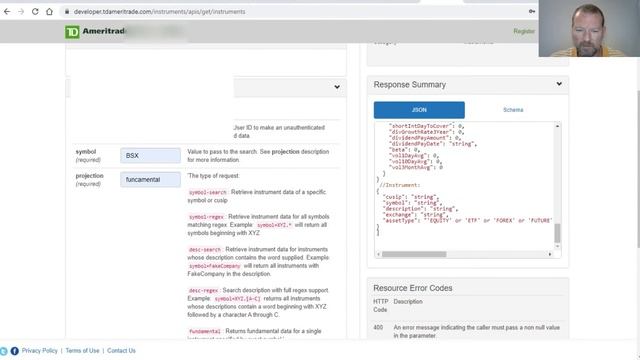Go to browser home icon
This screenshot has height=360, width=640.
click(x=49, y=11)
